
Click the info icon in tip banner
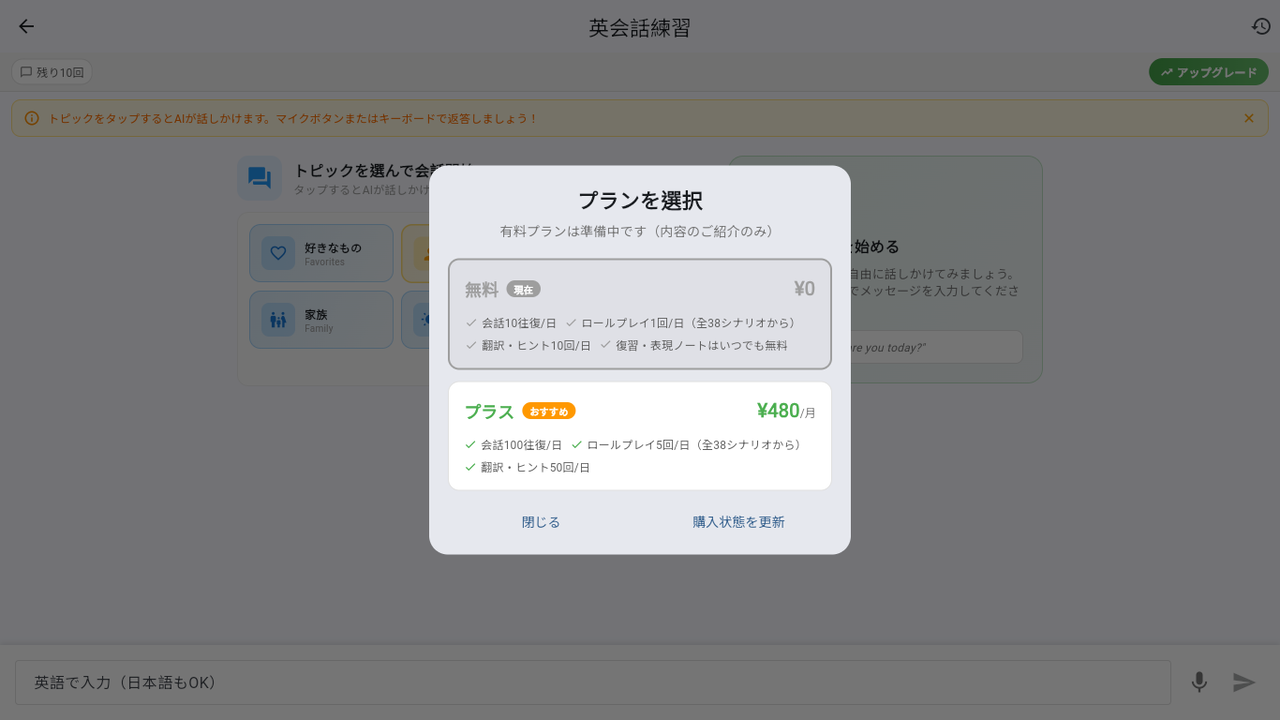pos(32,118)
